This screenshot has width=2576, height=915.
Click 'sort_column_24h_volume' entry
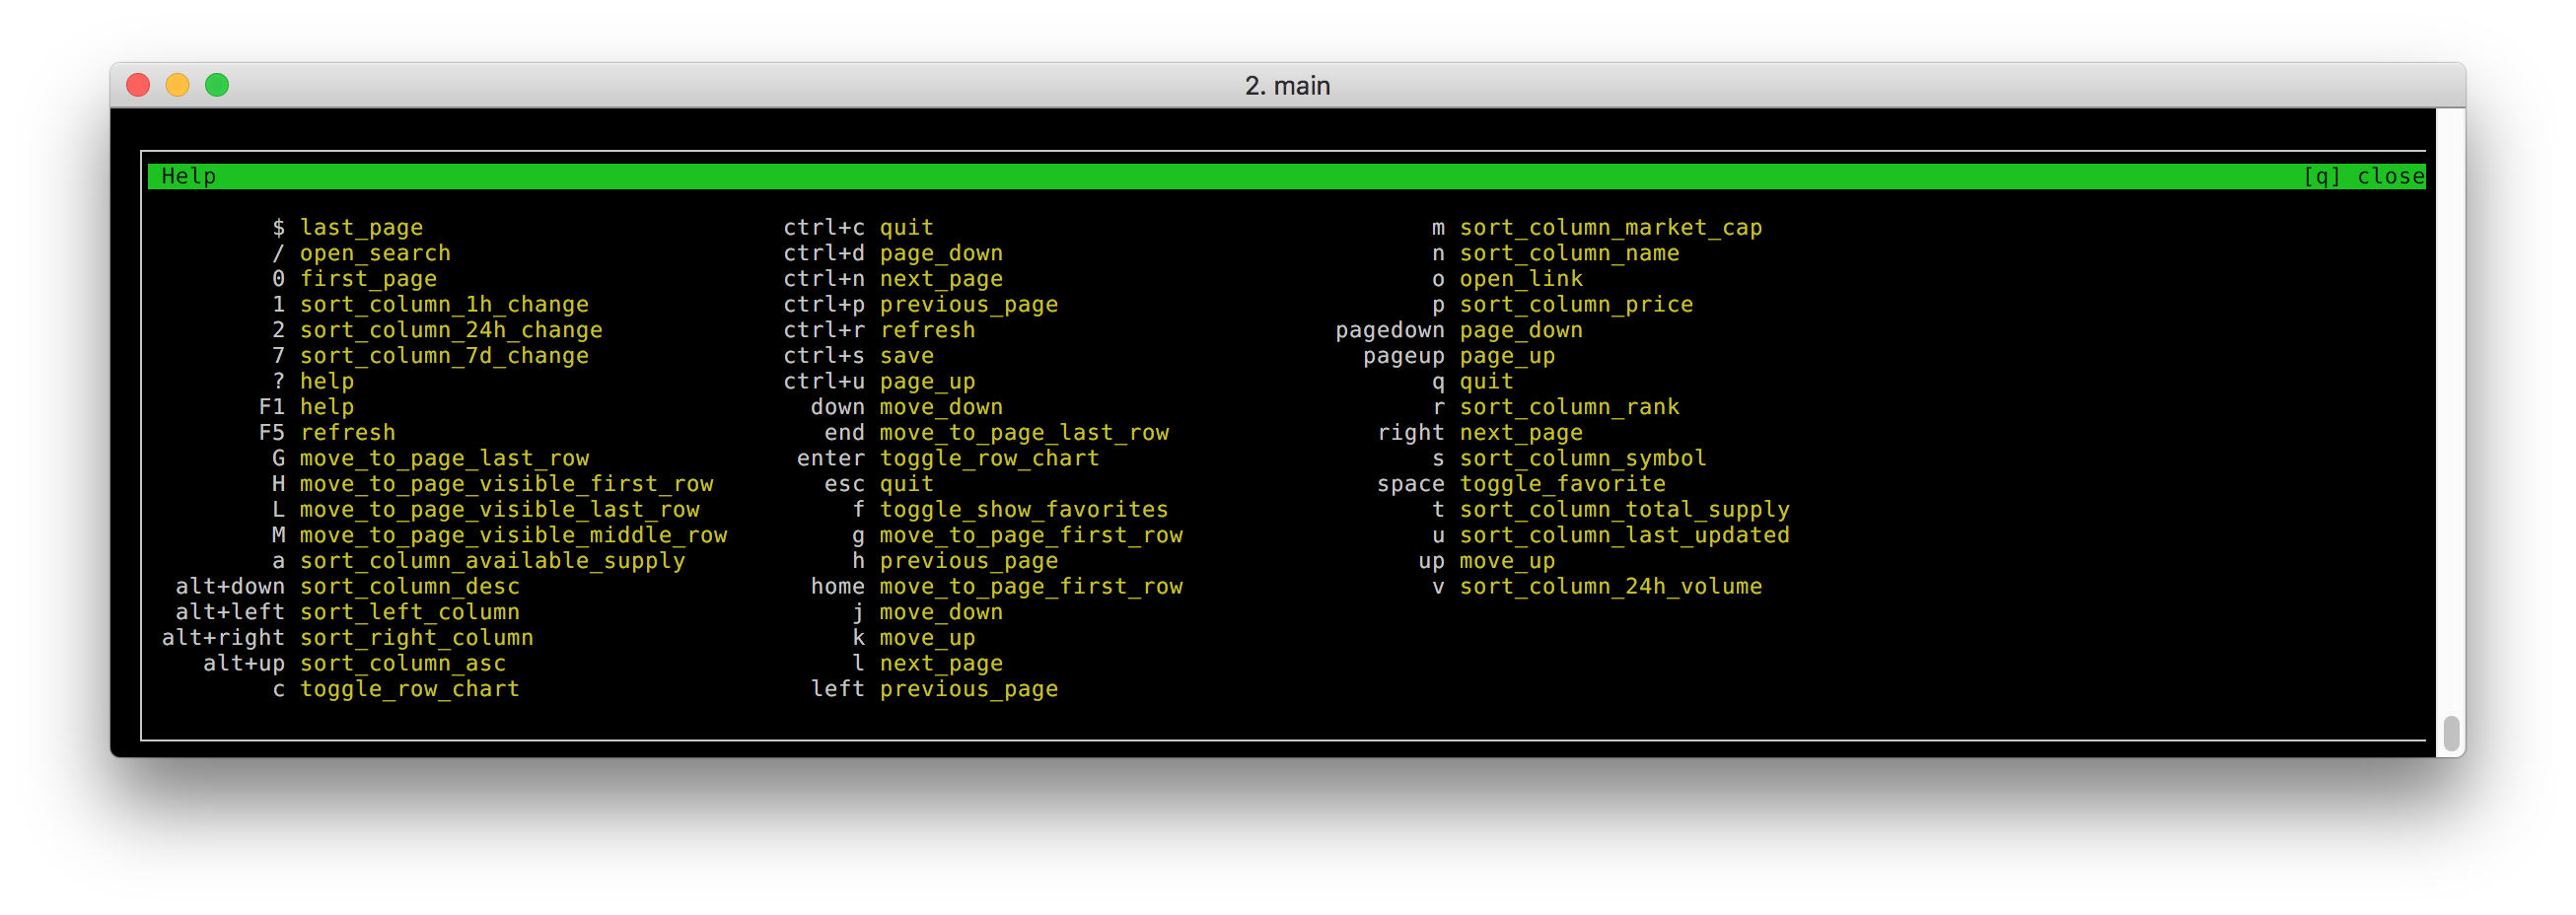(1611, 587)
